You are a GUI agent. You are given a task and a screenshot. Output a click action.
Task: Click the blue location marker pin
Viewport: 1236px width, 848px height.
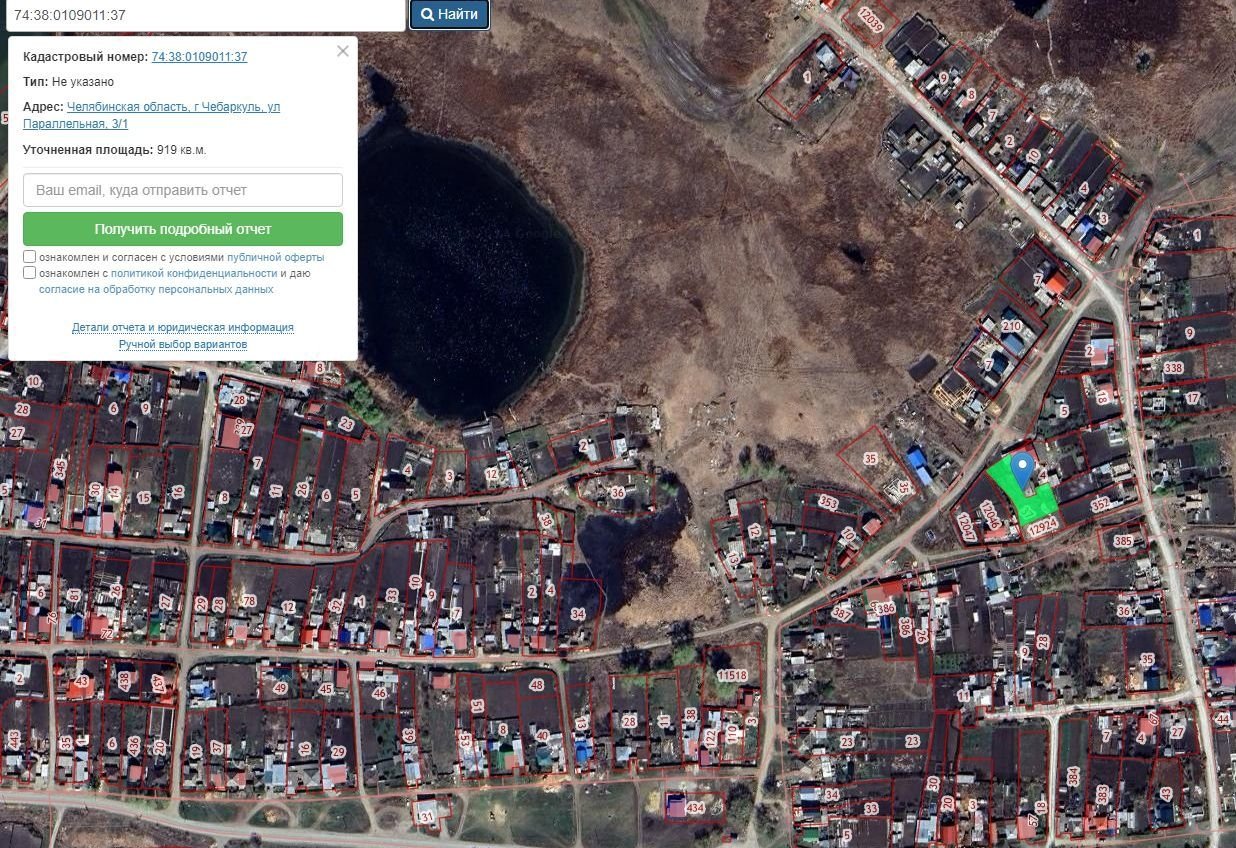[x=1021, y=469]
